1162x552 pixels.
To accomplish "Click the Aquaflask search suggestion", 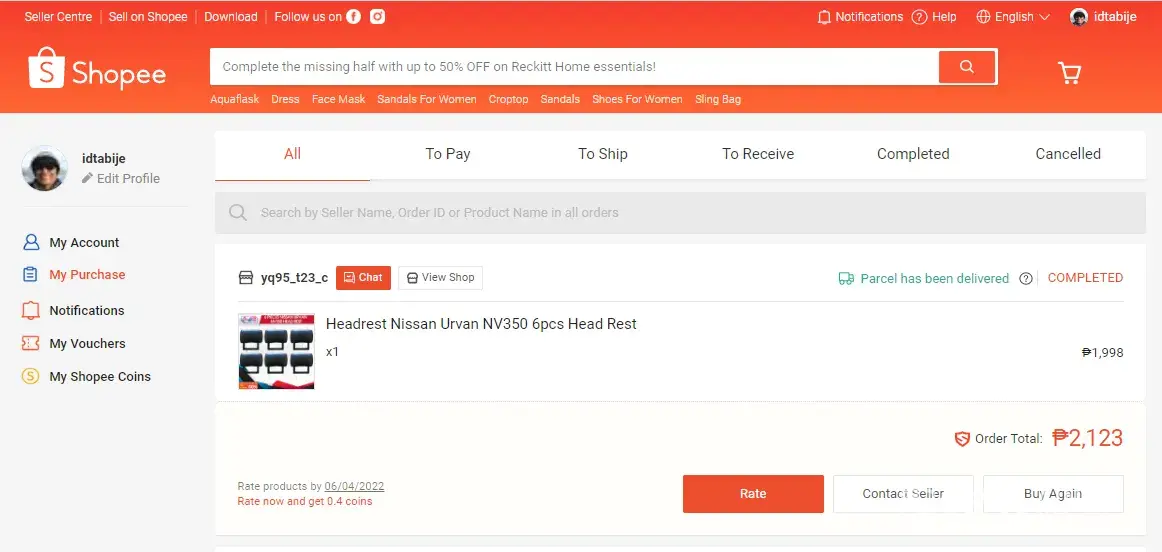I will click(235, 99).
